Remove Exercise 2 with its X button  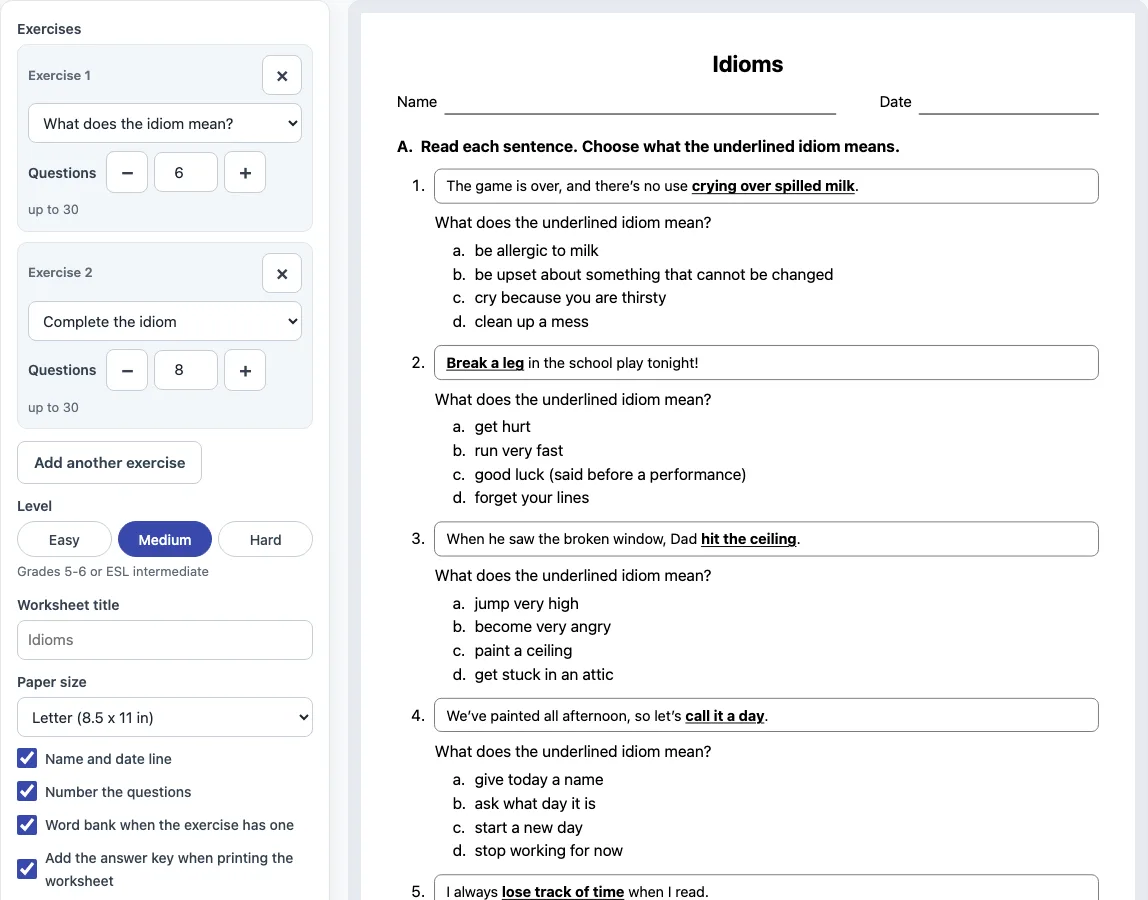pyautogui.click(x=282, y=273)
